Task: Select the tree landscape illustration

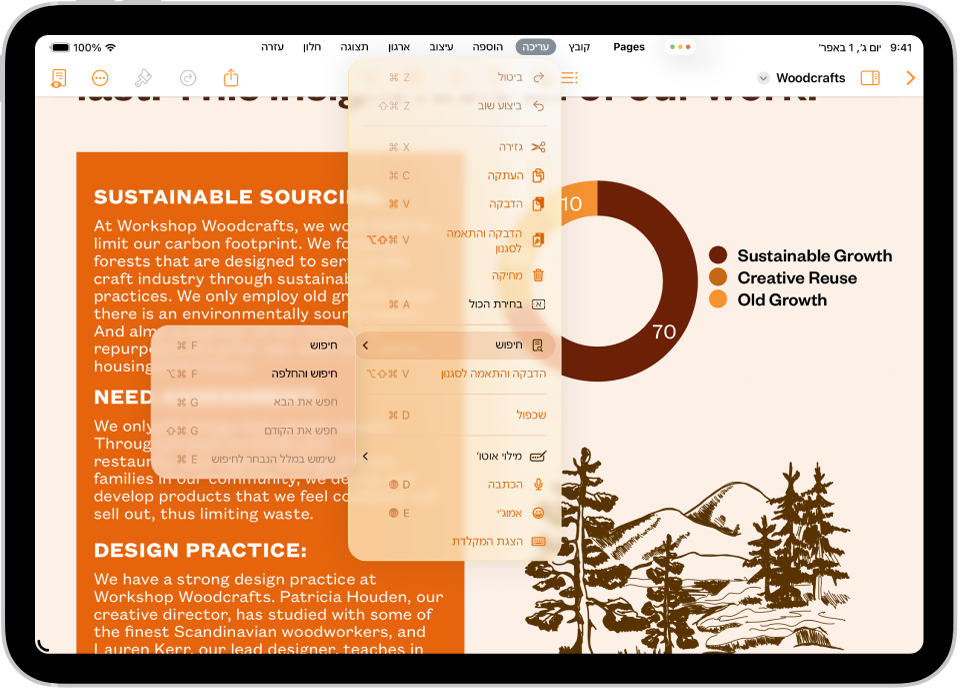Action: [x=689, y=551]
